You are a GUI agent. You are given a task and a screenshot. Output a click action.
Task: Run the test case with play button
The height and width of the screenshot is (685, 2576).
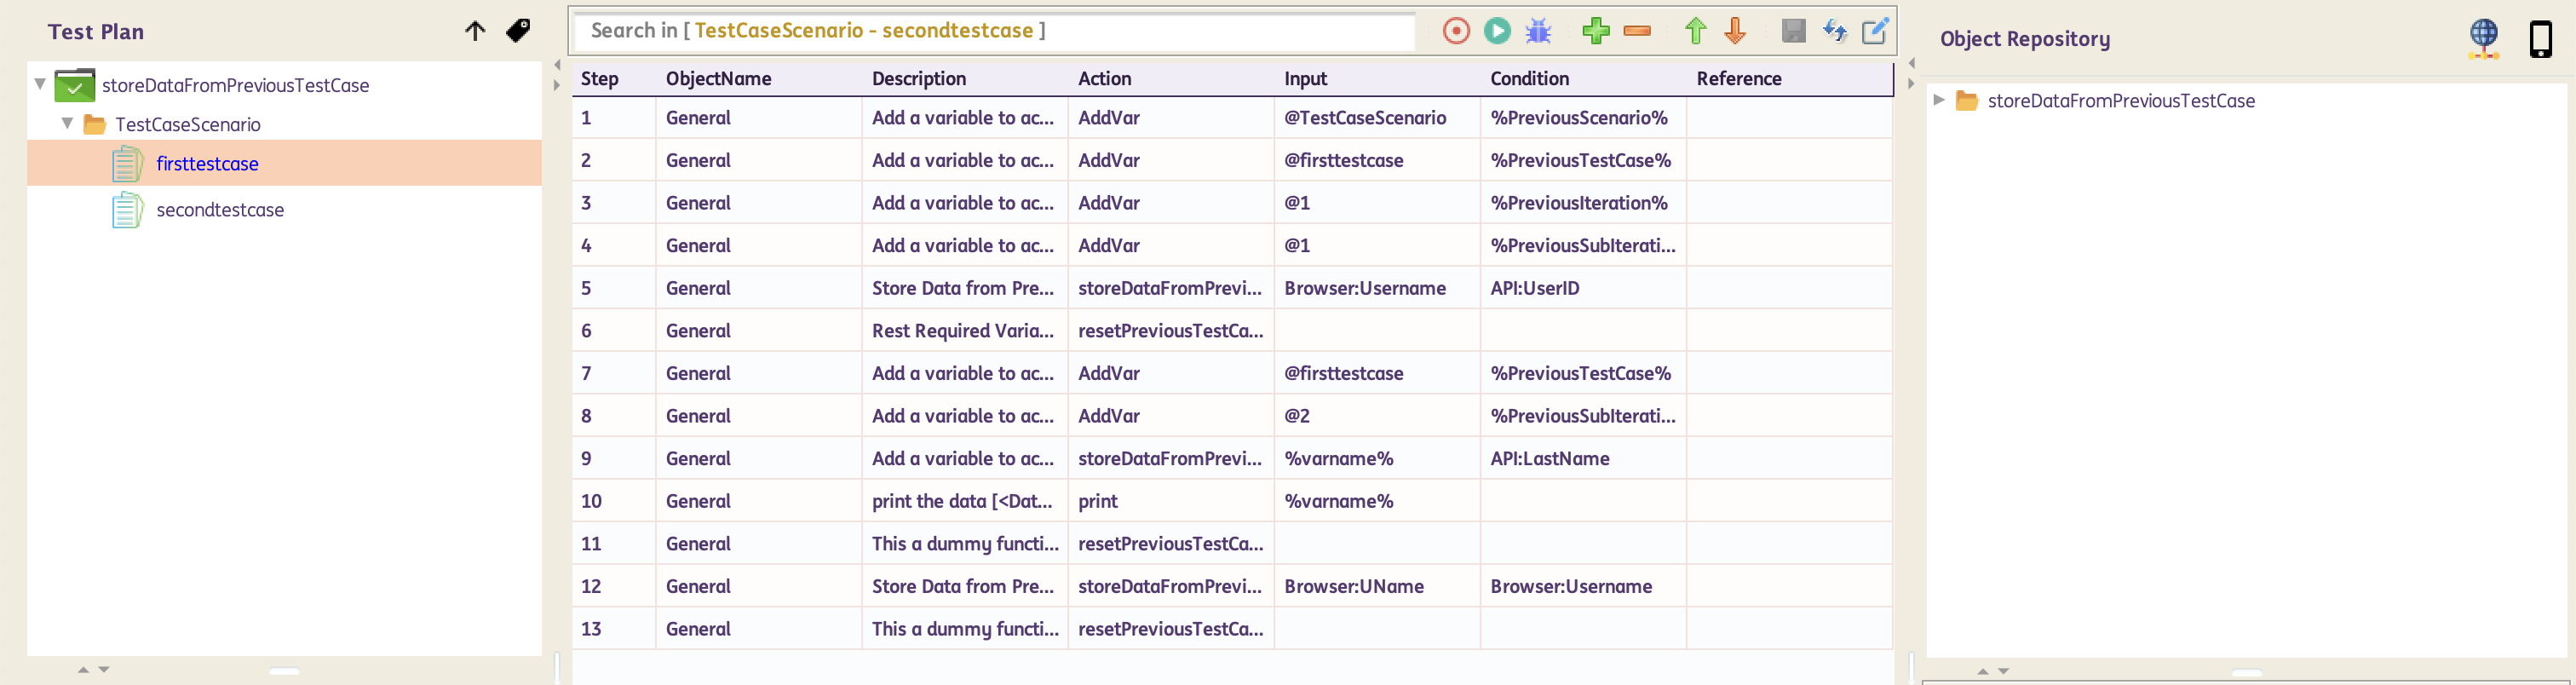click(1497, 31)
